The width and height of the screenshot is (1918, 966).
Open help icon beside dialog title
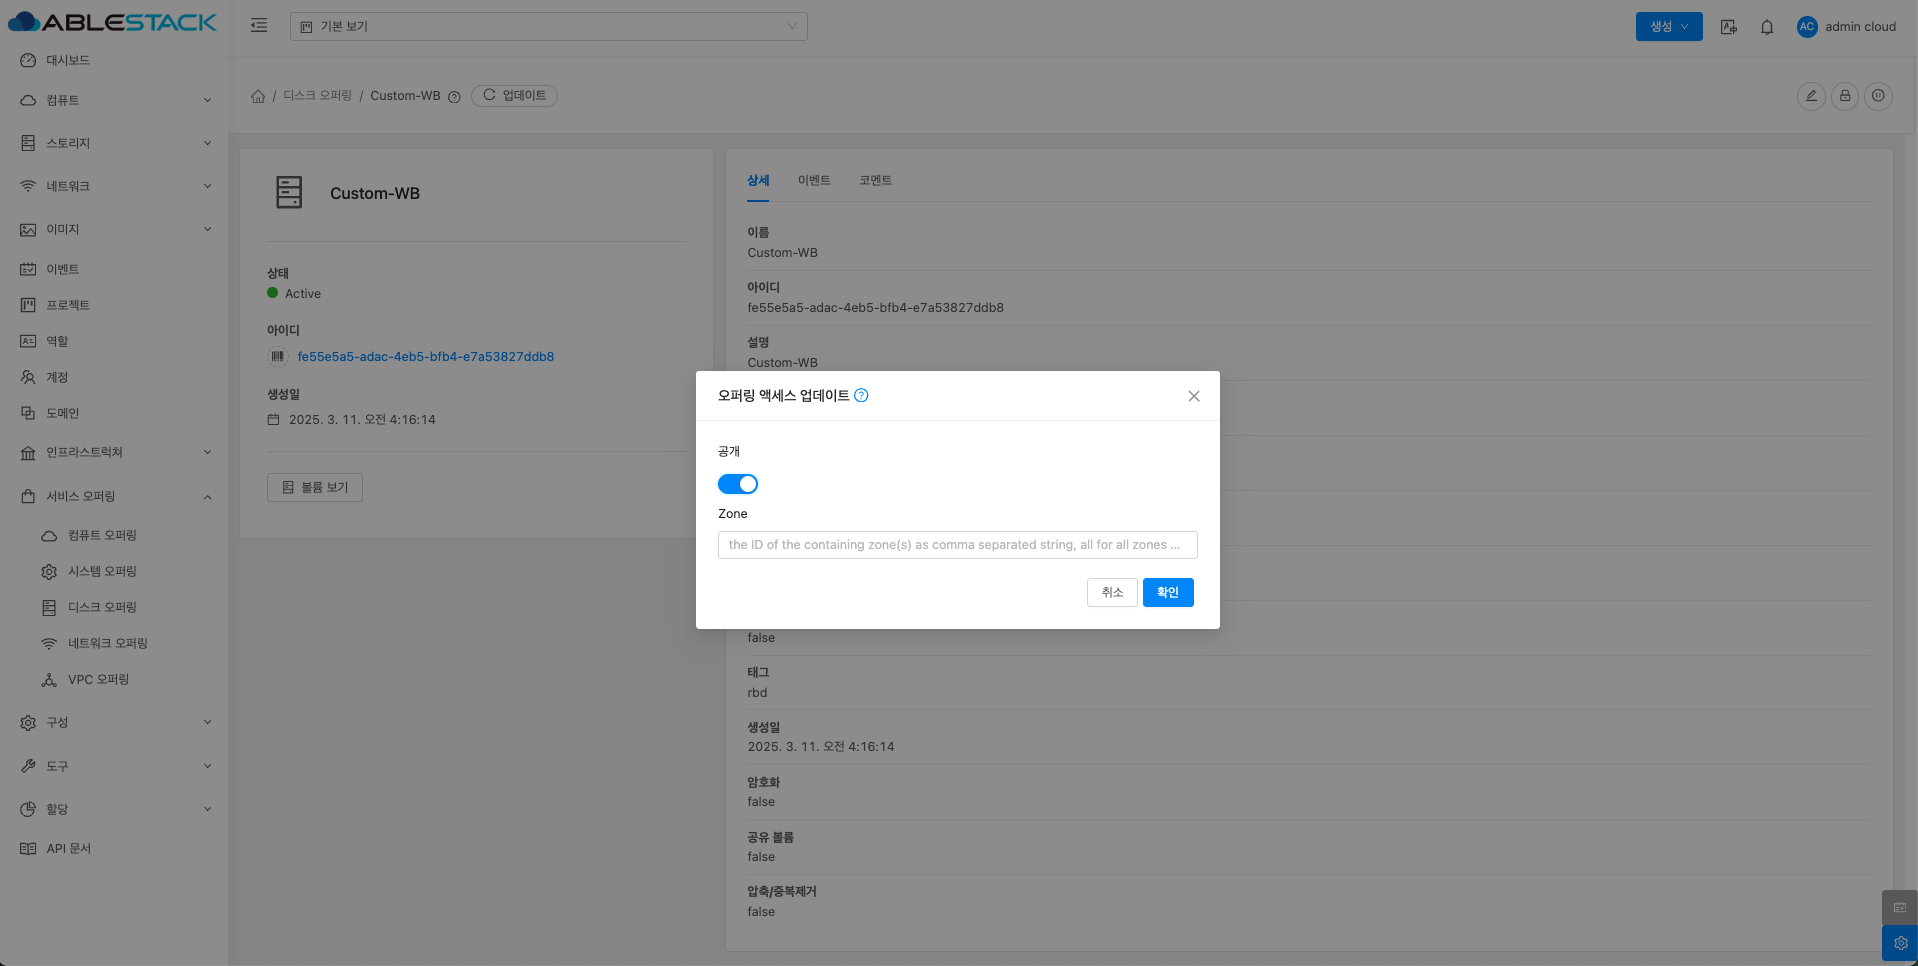point(862,395)
